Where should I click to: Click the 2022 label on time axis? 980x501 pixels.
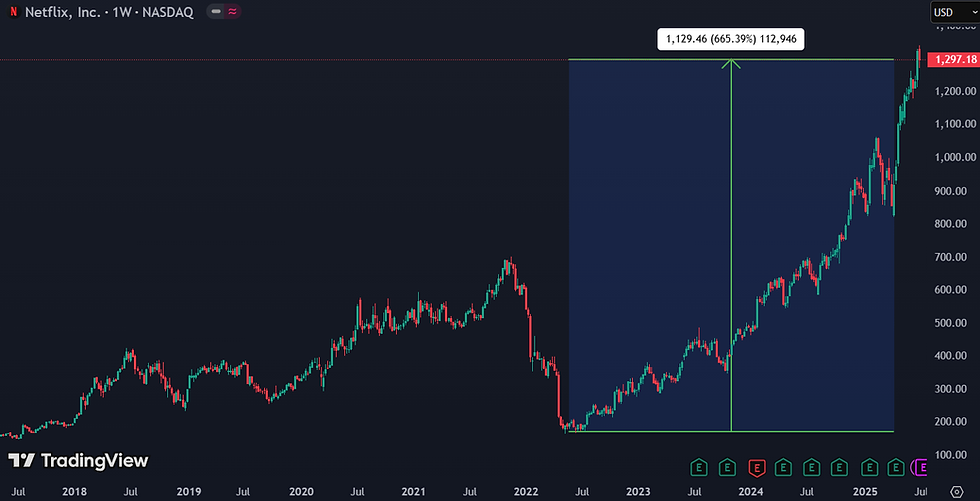527,492
